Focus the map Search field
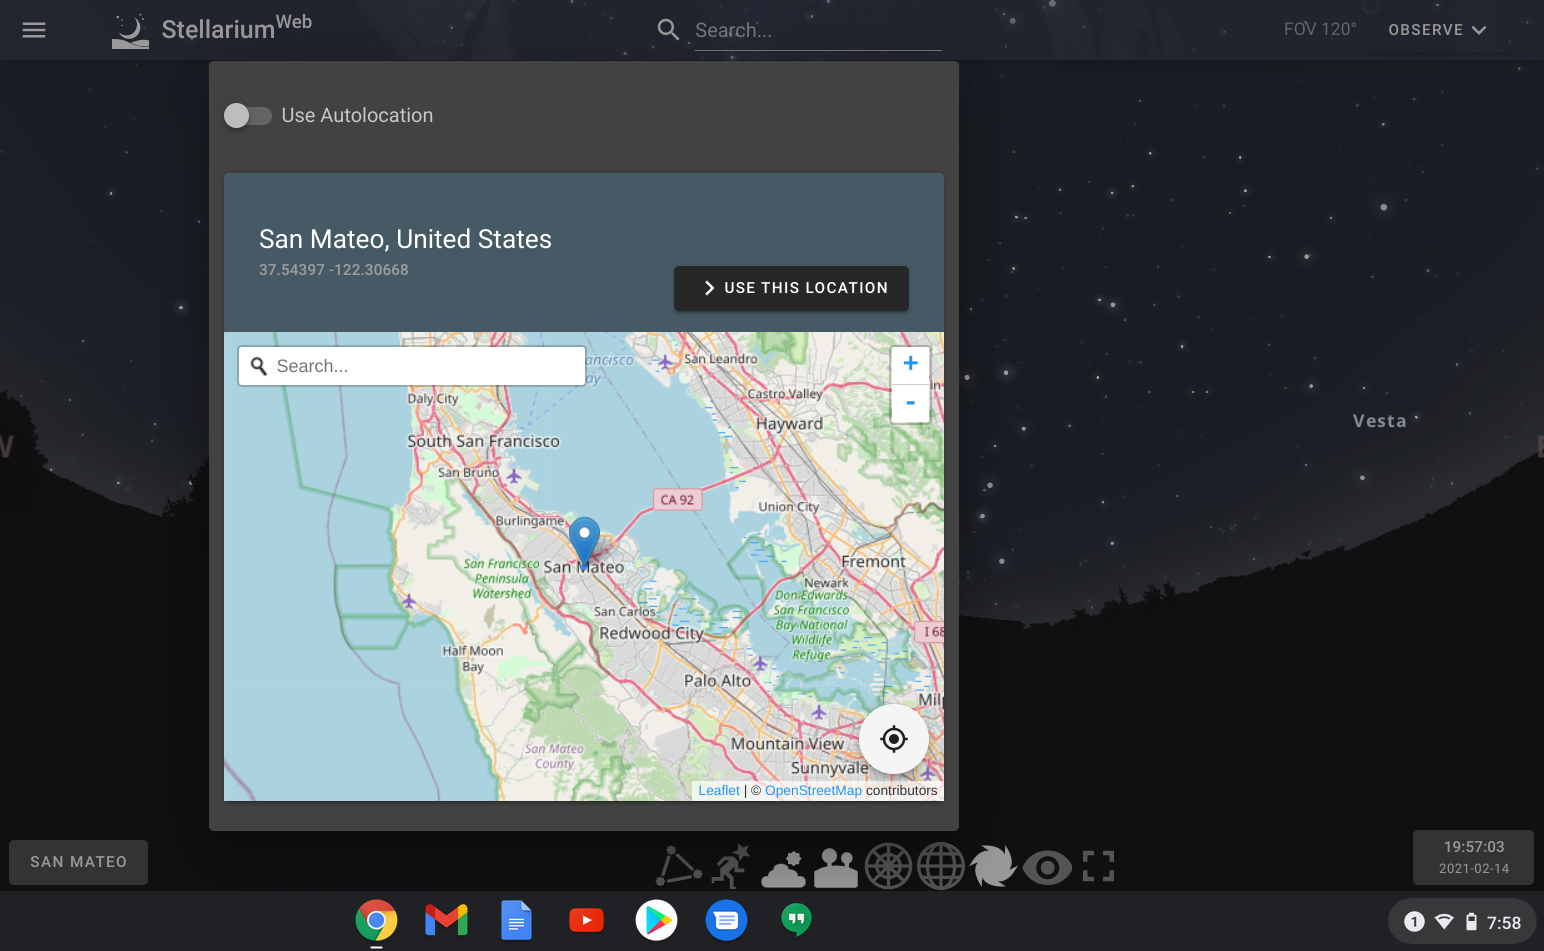This screenshot has width=1544, height=951. (x=412, y=366)
